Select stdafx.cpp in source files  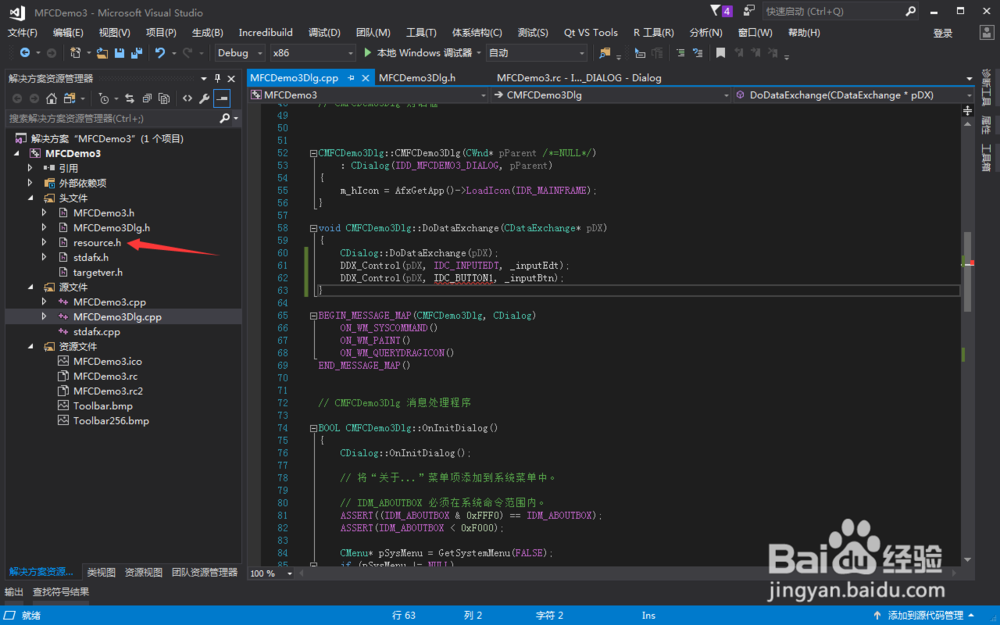pos(96,332)
